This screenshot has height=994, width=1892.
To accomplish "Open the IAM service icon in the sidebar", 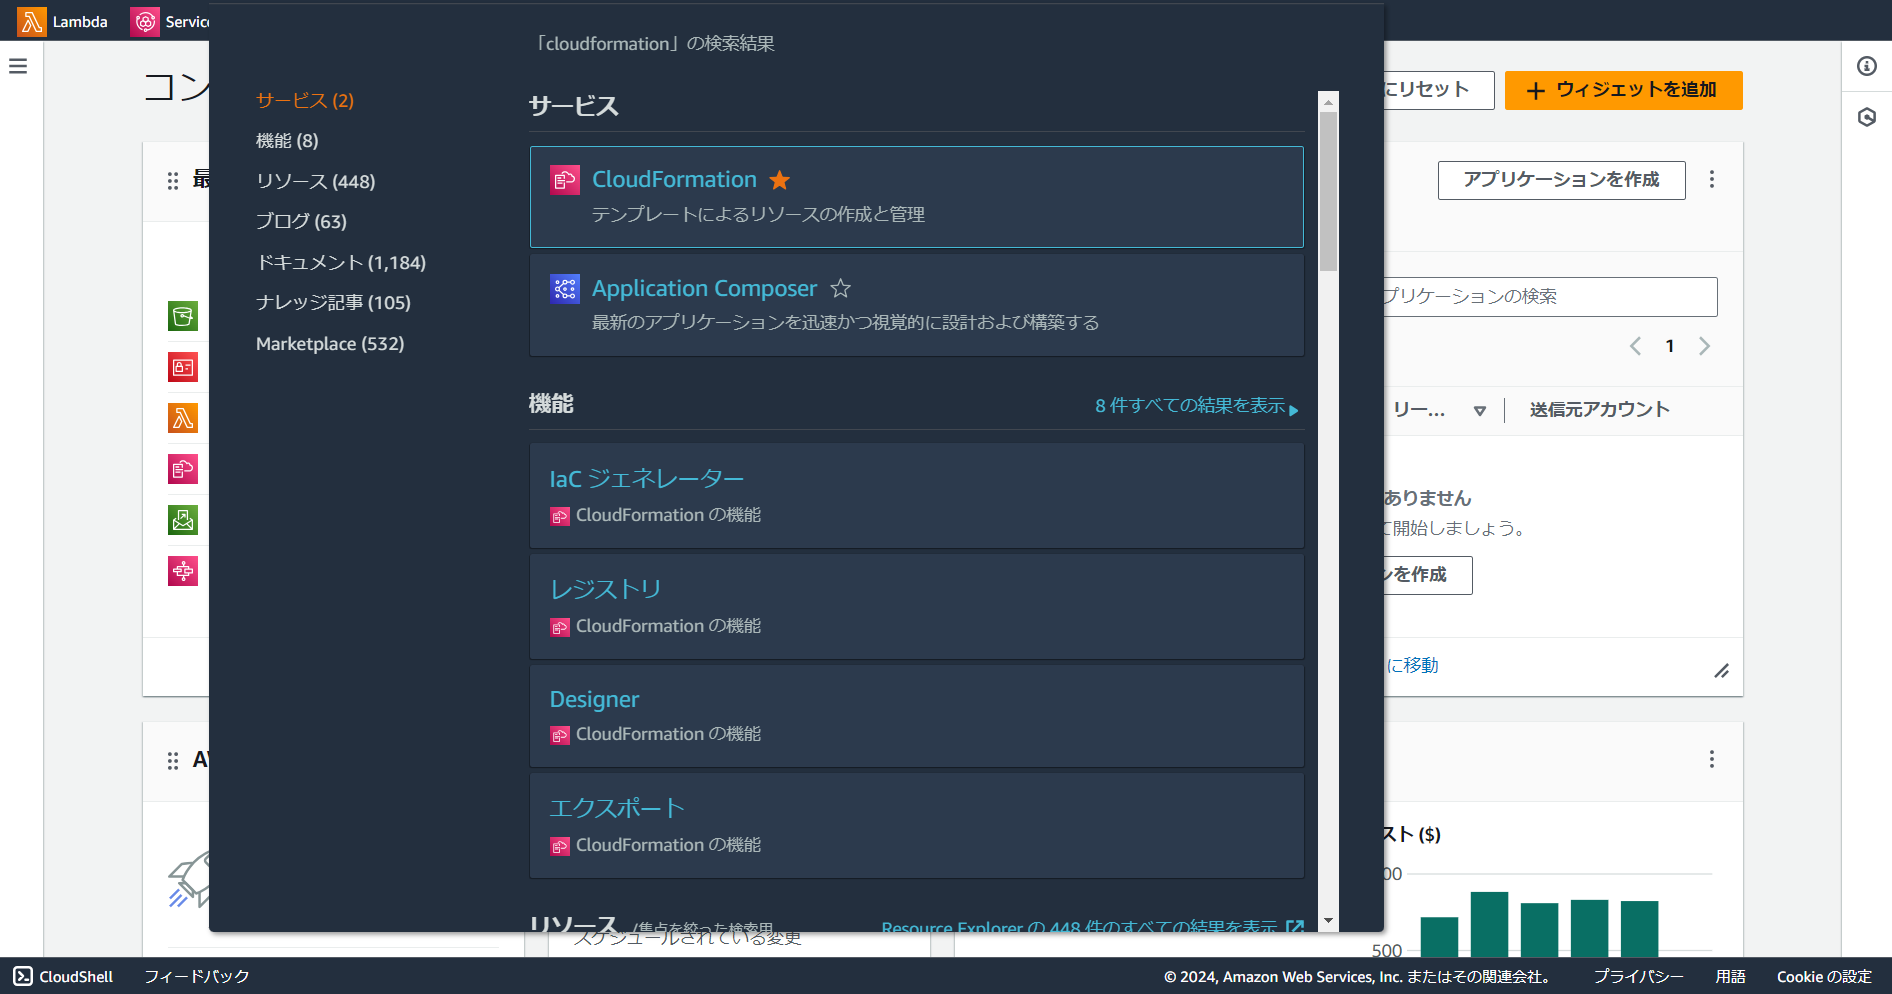I will (x=183, y=367).
